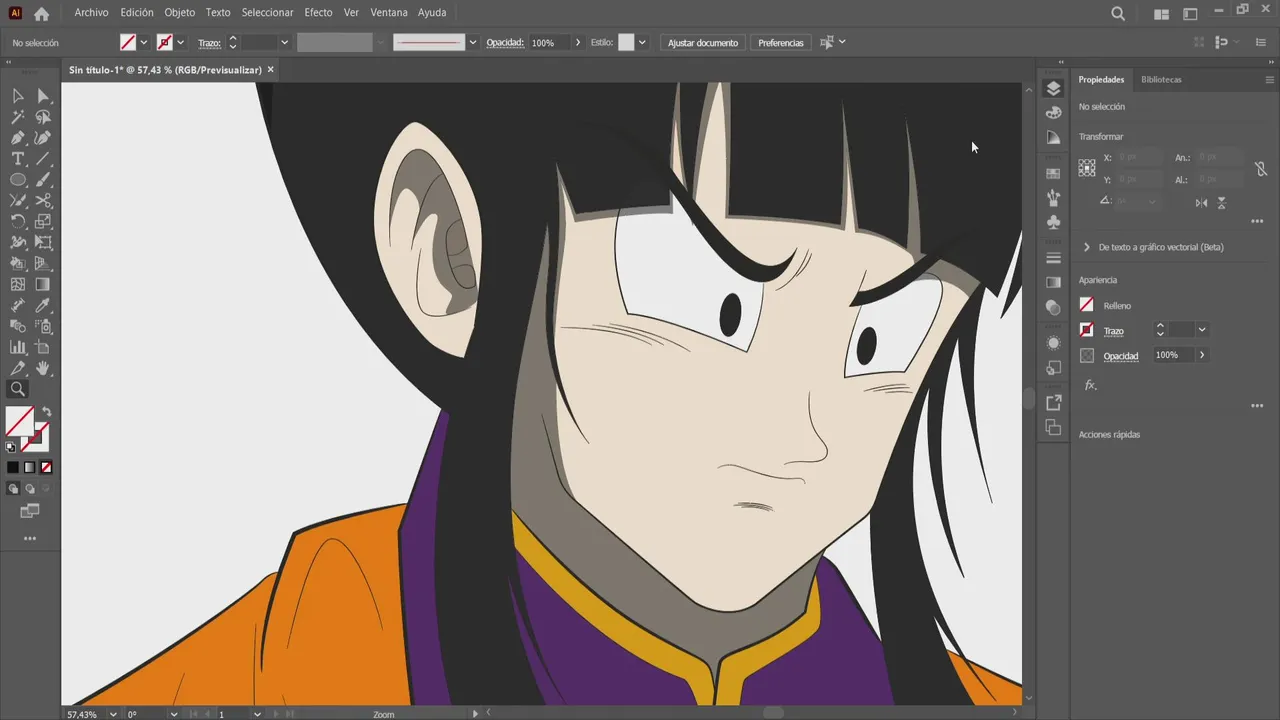Open zoom level dropdown in status bar
The height and width of the screenshot is (720, 1280).
point(113,714)
